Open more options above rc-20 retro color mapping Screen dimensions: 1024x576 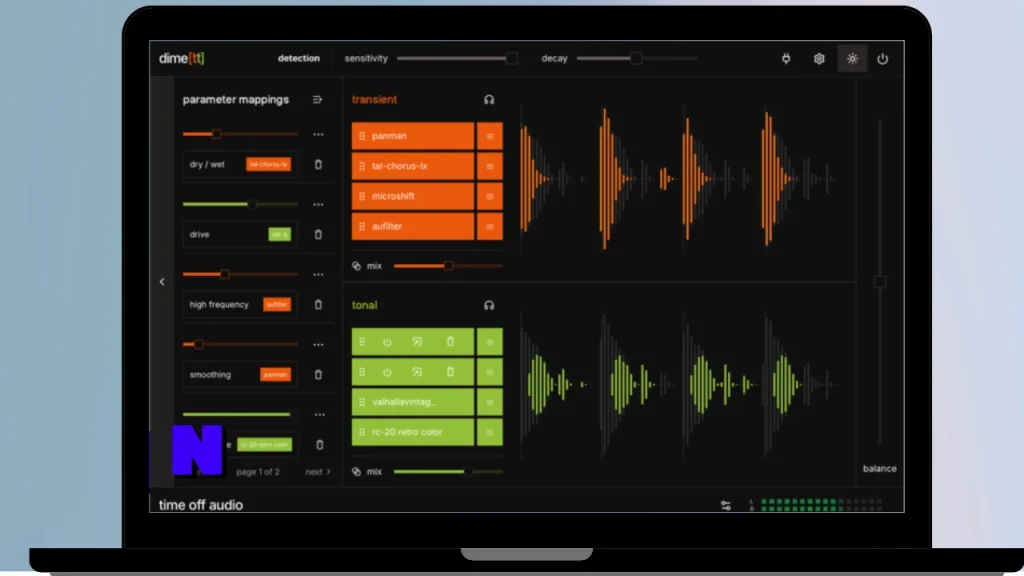(x=319, y=415)
